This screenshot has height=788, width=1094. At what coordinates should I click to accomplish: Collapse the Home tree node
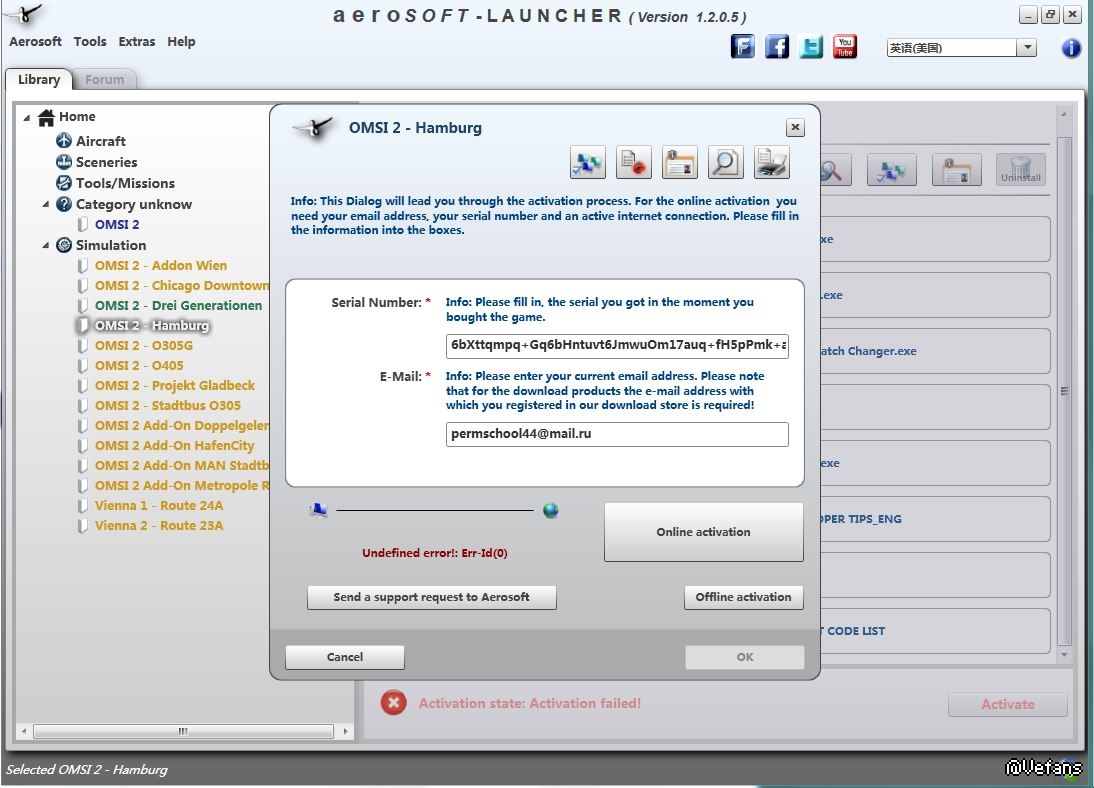[27, 117]
